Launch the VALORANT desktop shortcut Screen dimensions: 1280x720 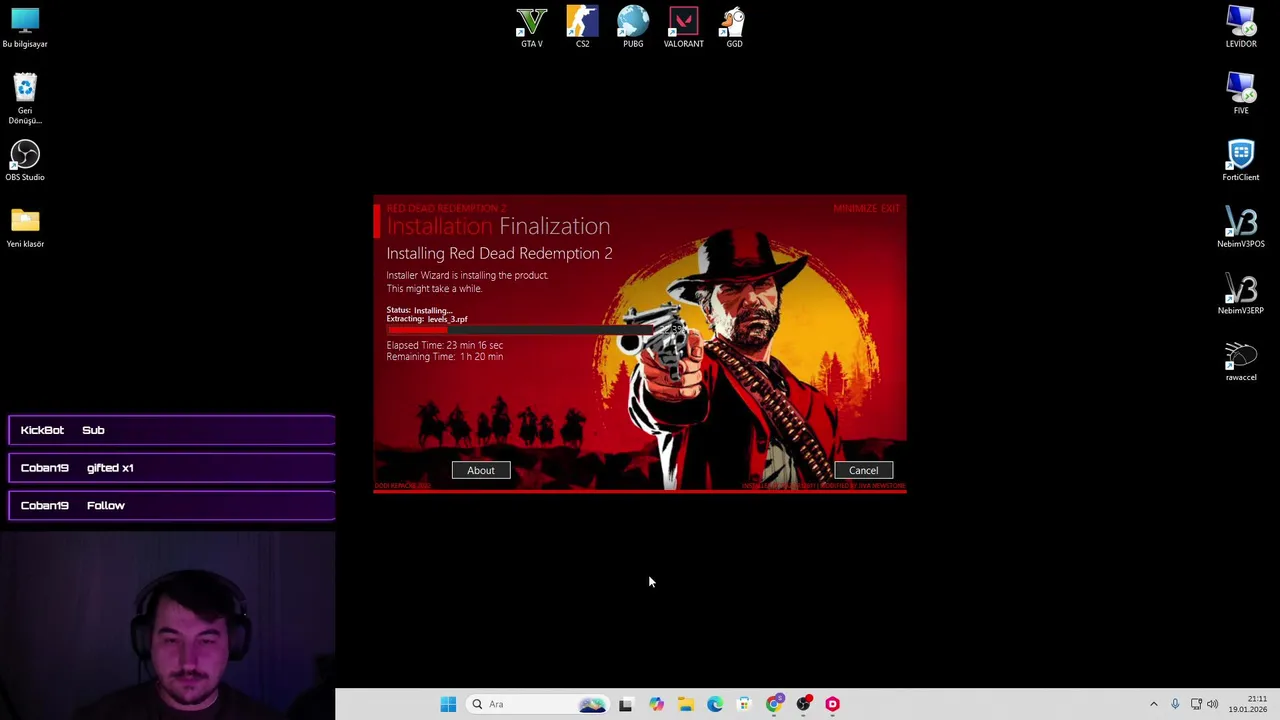pos(684,27)
